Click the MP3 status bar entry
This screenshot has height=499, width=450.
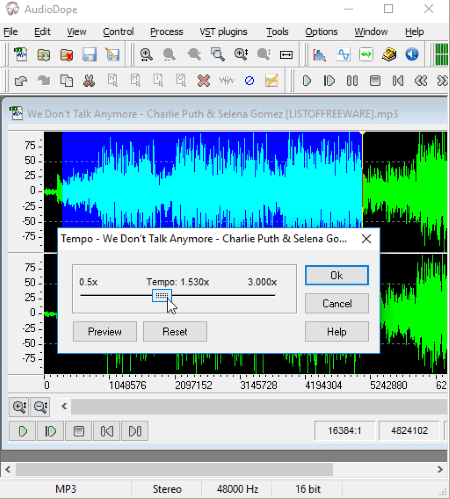click(66, 489)
